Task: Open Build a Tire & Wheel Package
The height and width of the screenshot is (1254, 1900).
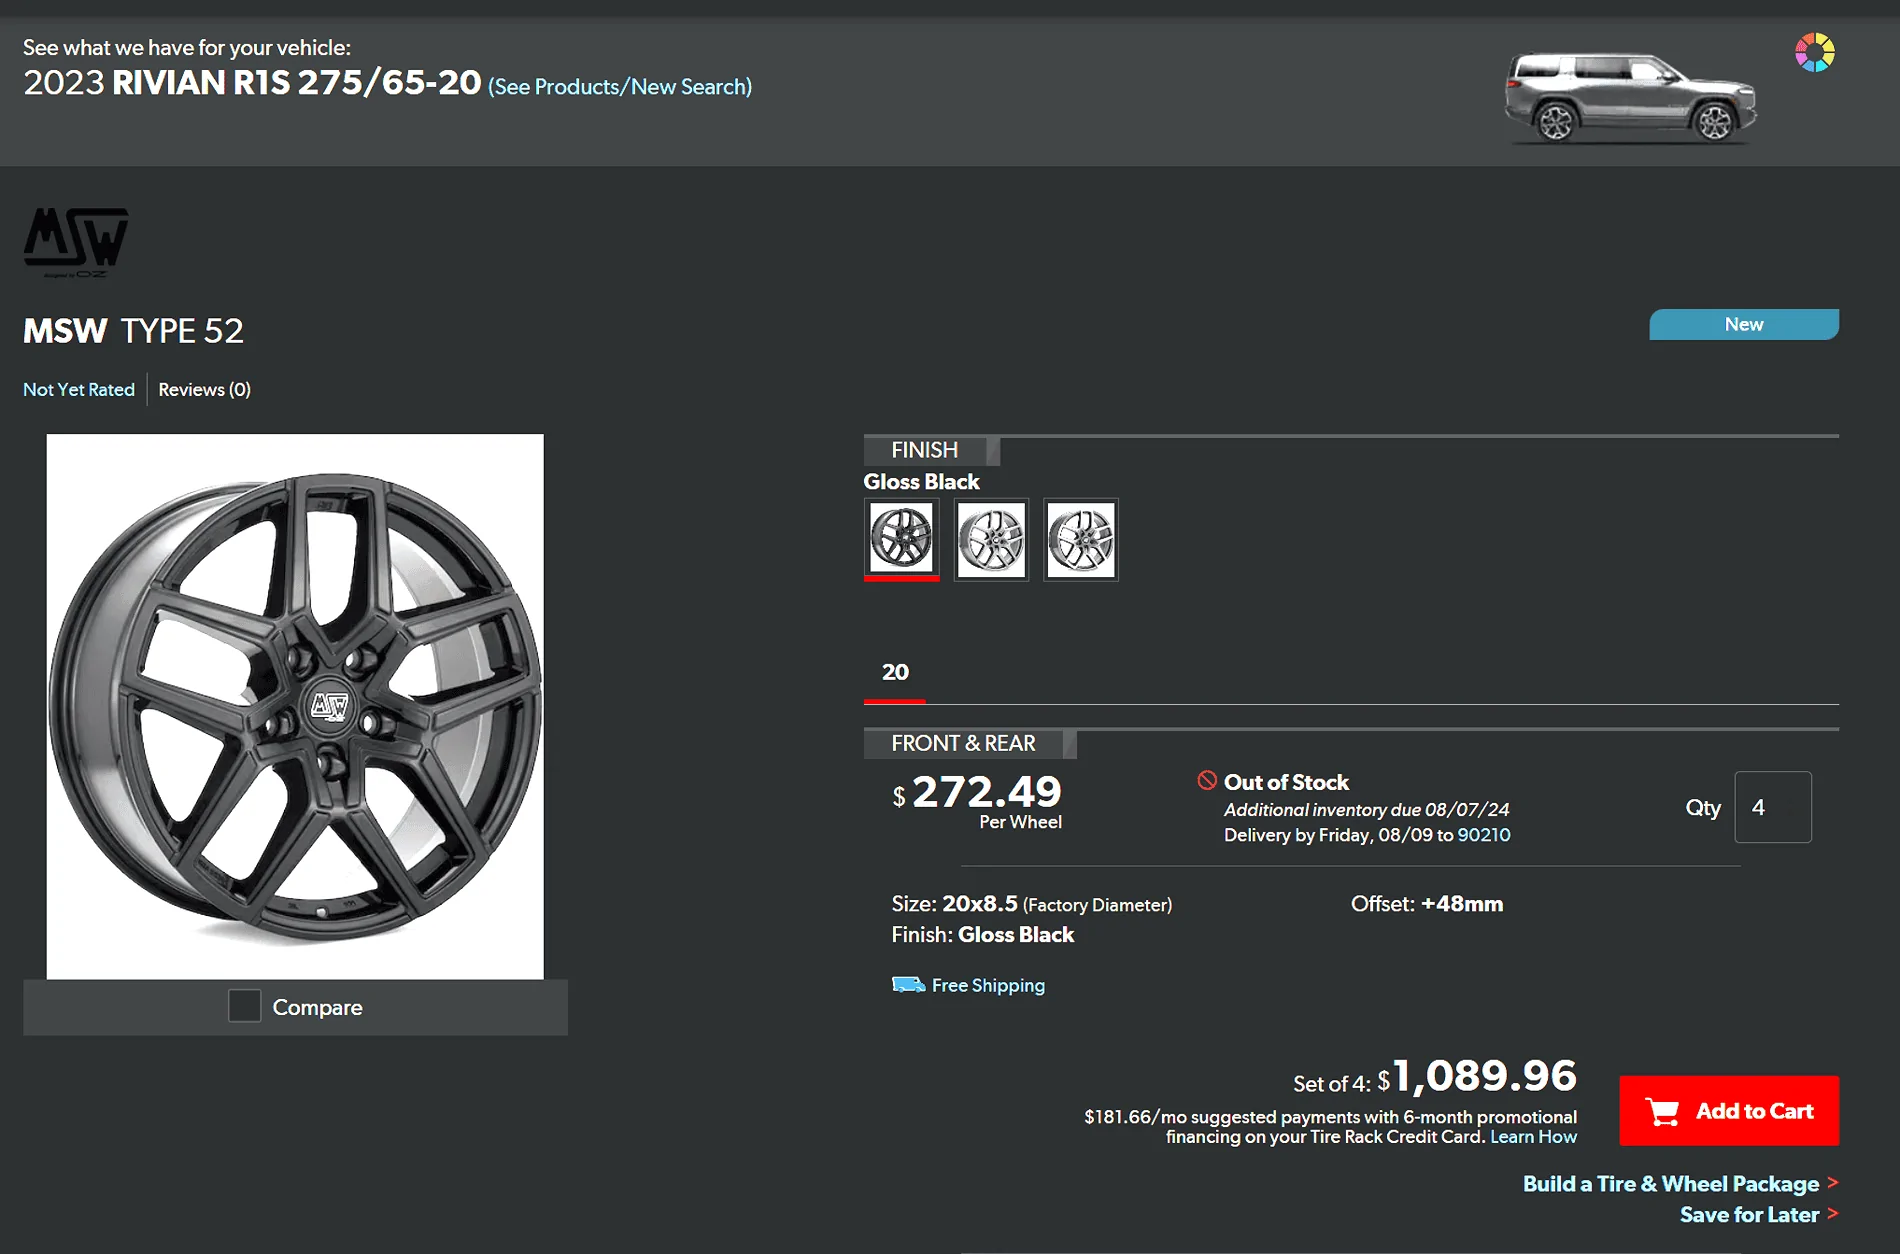Action: pos(1671,1184)
